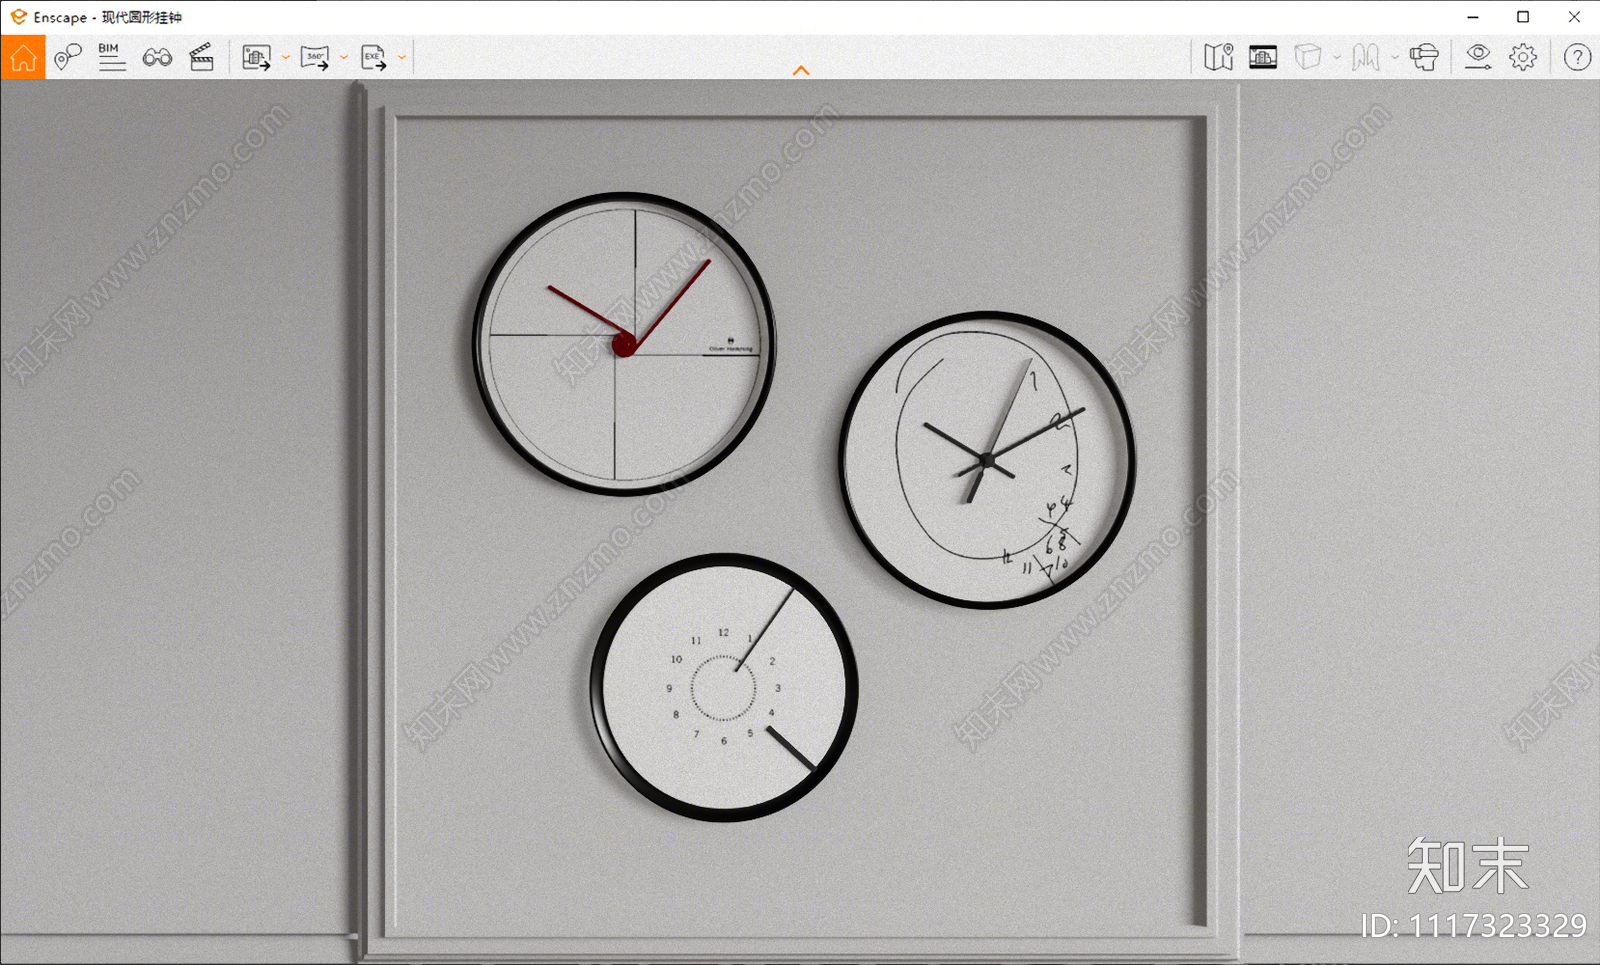This screenshot has width=1600, height=965.
Task: Enable VR headset mode
Action: point(1424,57)
